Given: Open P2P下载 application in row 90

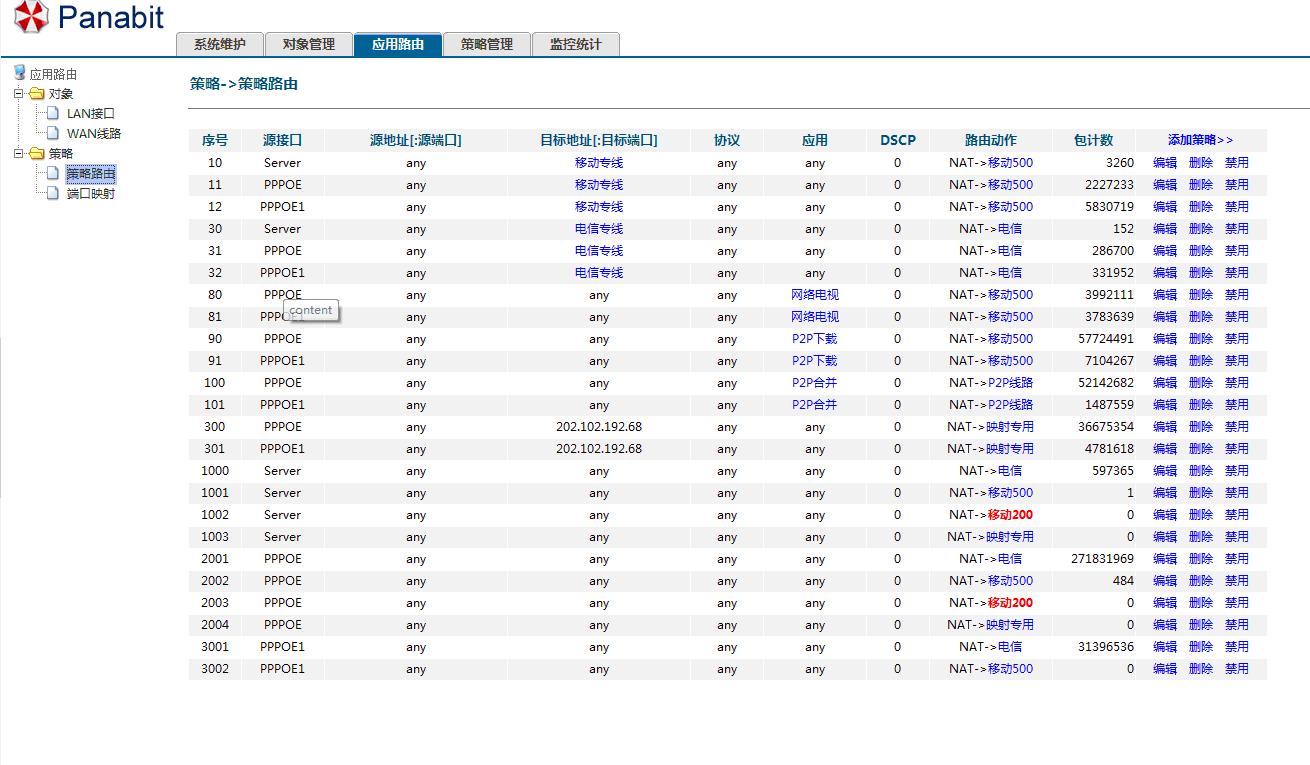Looking at the screenshot, I should (x=815, y=339).
